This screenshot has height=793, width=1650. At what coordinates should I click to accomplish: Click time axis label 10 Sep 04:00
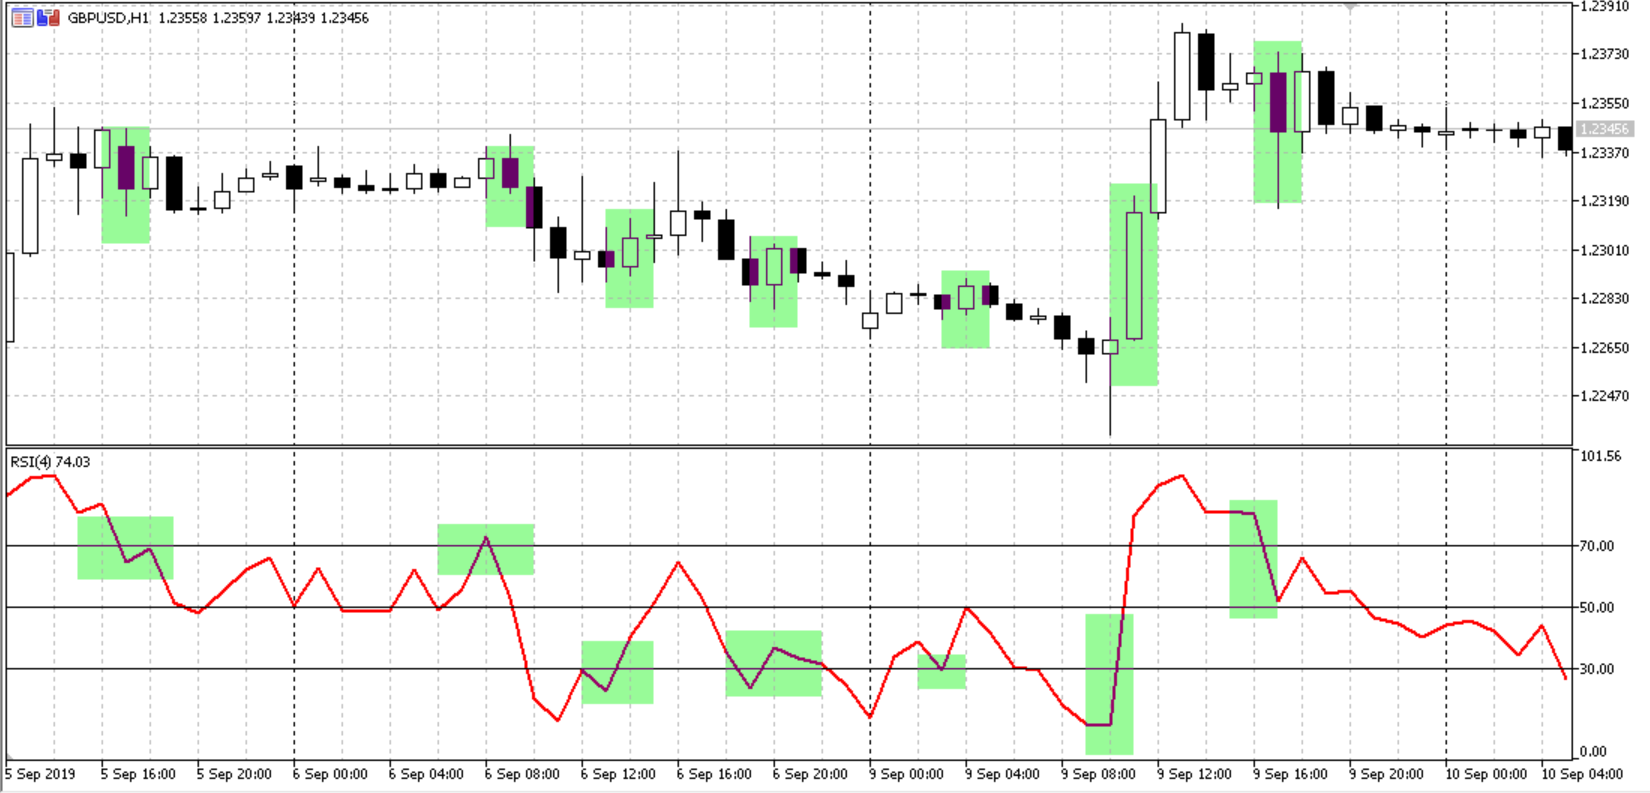(x=1582, y=774)
